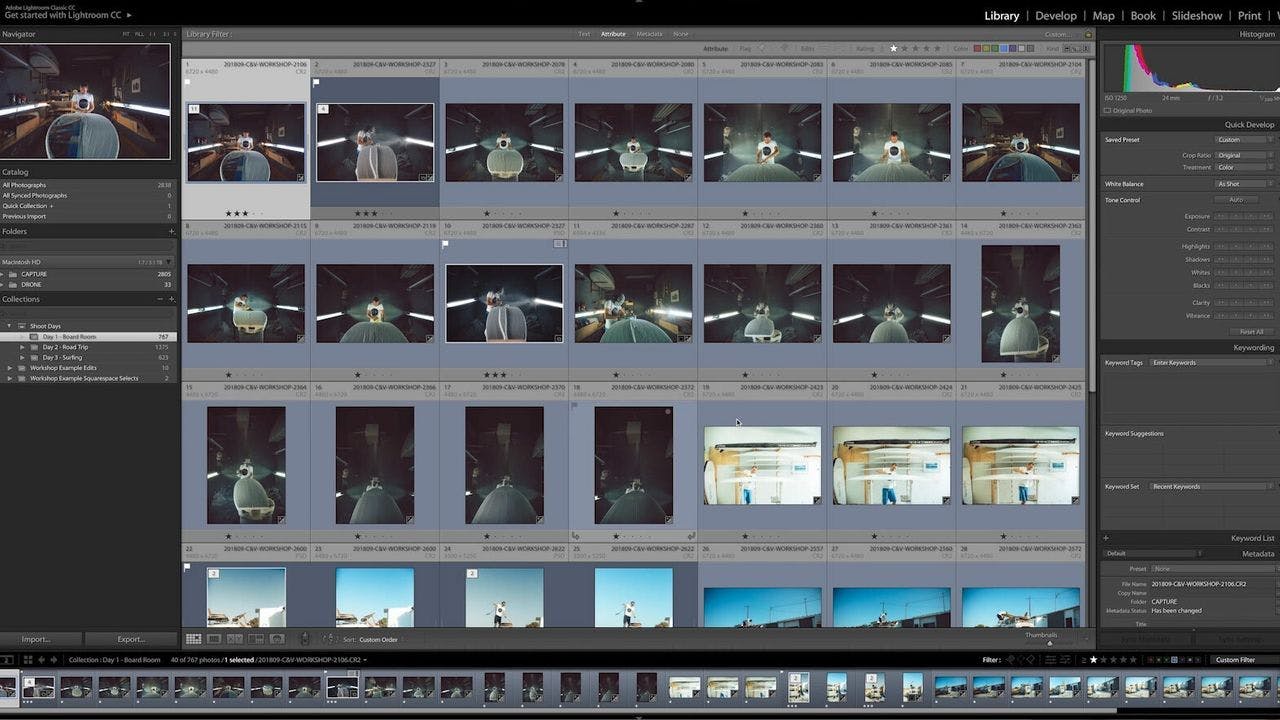Filter by flagged status in filmstrip filter
The image size is (1280, 720).
pyautogui.click(x=1011, y=660)
